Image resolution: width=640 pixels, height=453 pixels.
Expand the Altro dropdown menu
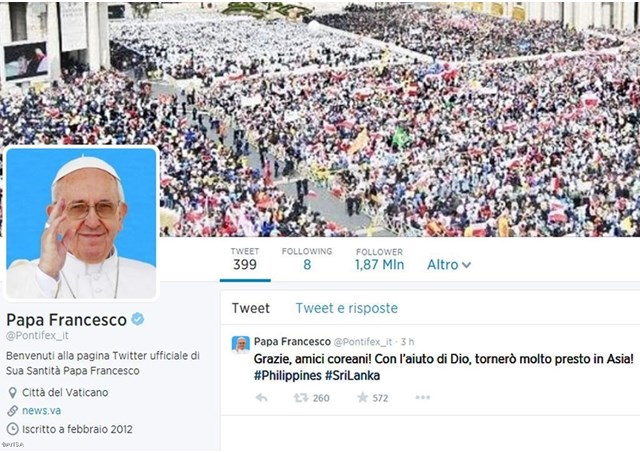point(449,265)
